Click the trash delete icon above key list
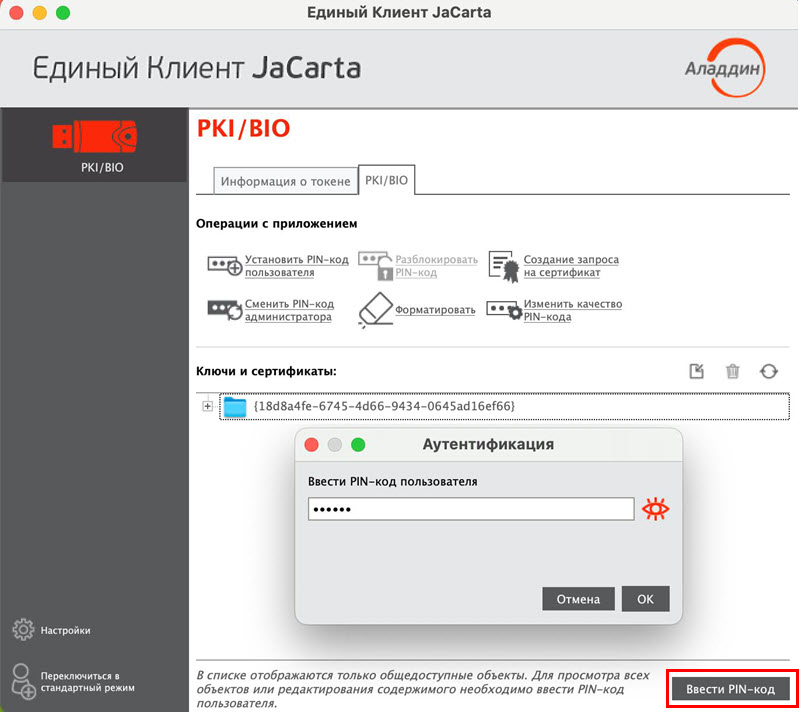Screen dimensions: 799x713 pos(732,371)
